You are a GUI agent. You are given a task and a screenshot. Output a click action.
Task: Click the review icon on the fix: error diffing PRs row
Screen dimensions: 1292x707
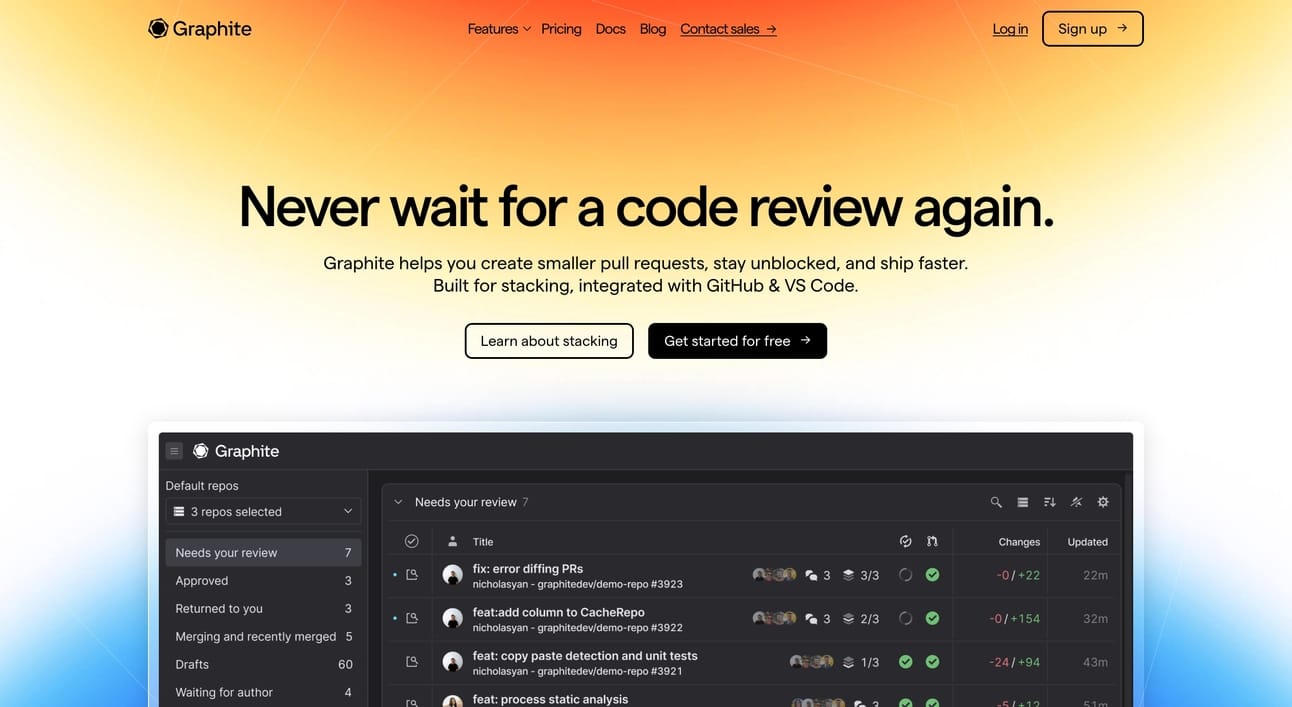click(411, 575)
